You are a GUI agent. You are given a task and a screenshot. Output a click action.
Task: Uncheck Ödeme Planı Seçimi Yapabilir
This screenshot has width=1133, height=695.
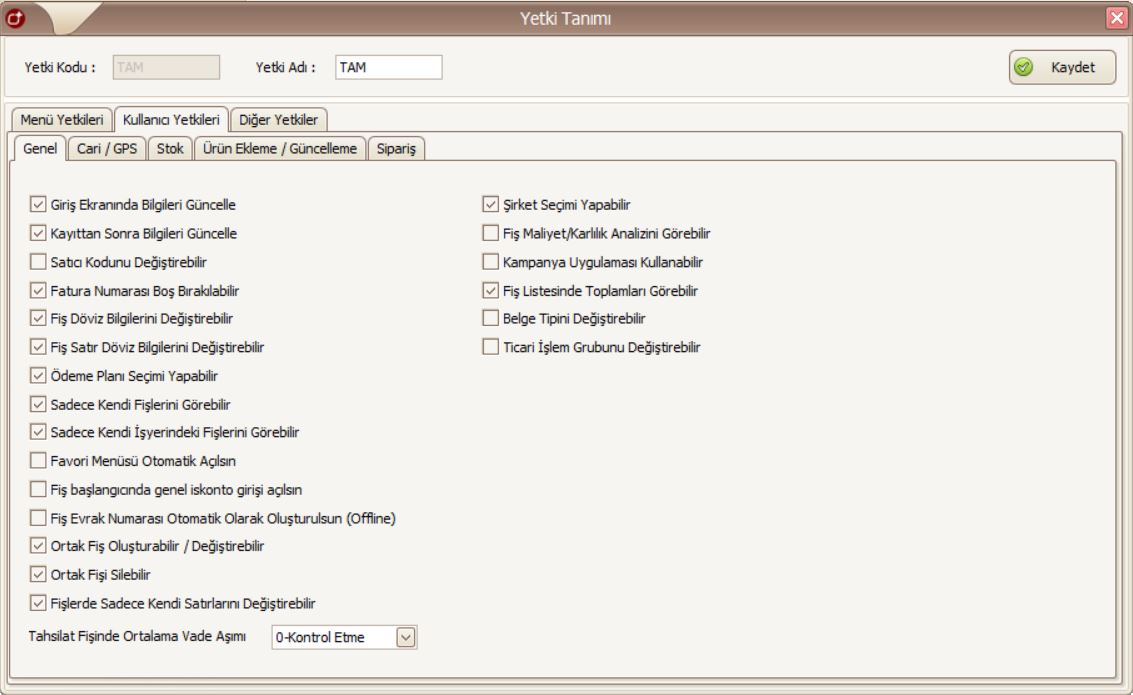pyautogui.click(x=39, y=376)
